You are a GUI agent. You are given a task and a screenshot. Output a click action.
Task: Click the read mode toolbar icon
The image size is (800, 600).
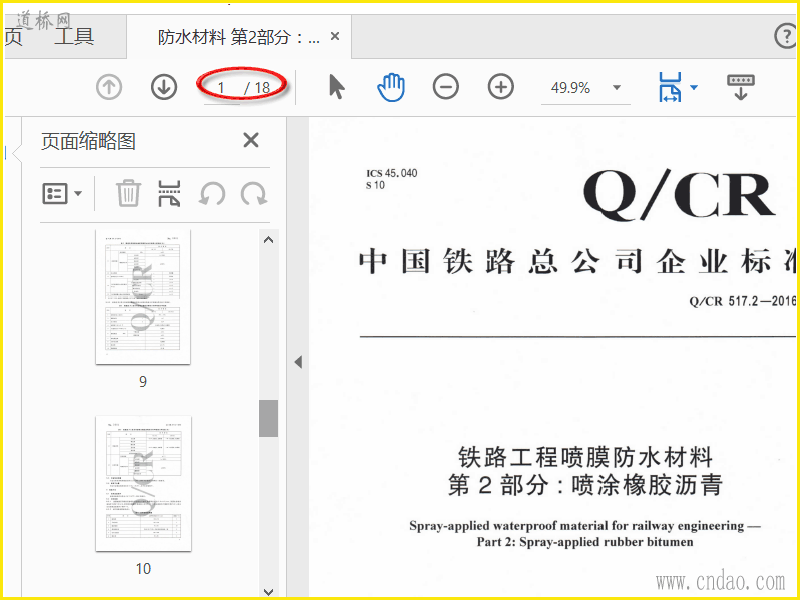pyautogui.click(x=741, y=87)
